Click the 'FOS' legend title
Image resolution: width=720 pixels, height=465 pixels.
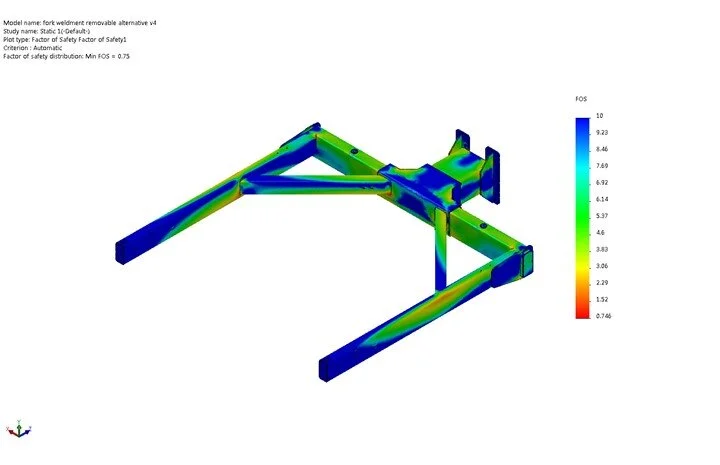tap(581, 99)
